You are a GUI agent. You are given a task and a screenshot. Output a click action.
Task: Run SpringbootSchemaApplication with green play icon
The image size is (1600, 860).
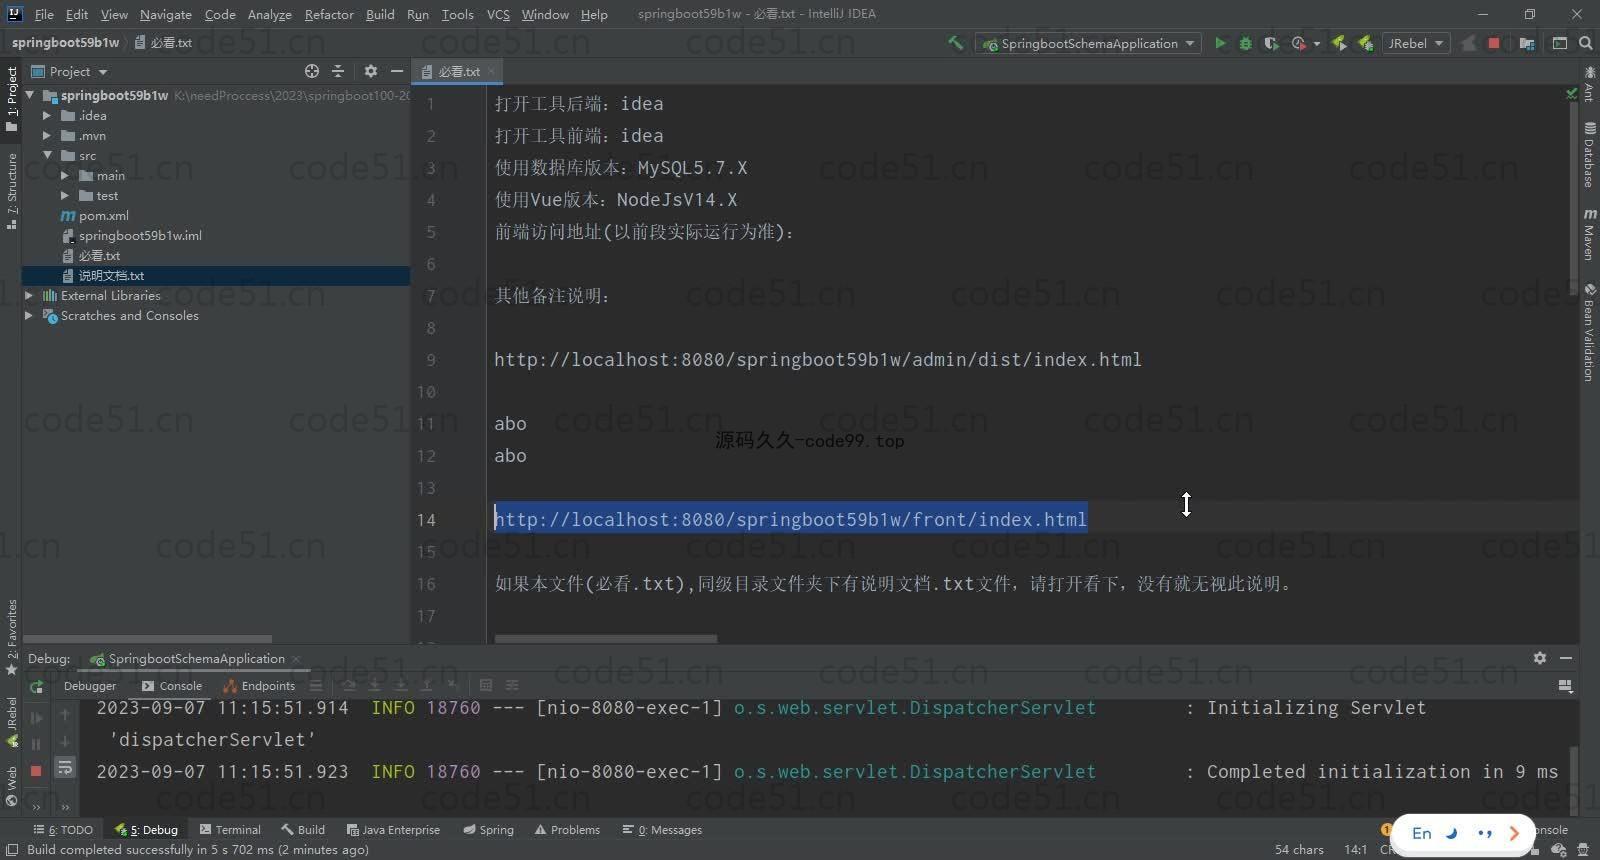1220,43
